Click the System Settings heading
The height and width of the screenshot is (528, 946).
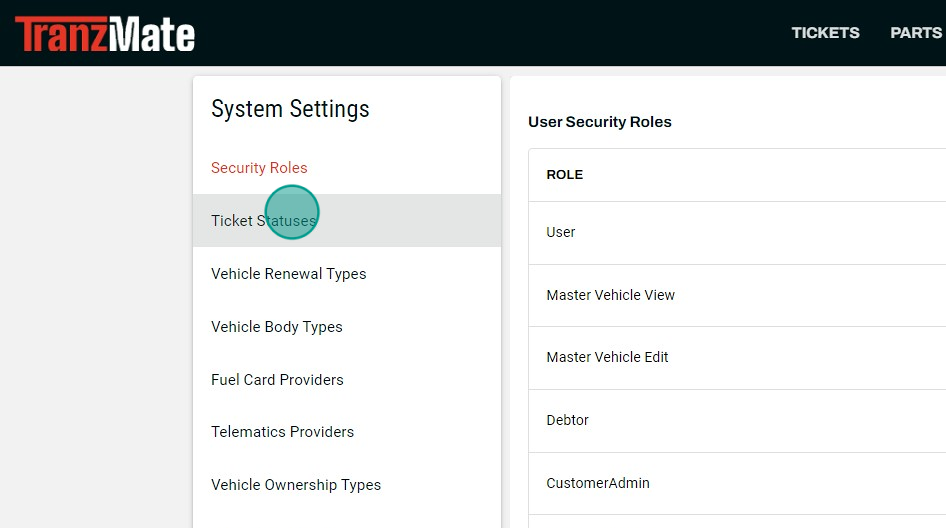(290, 109)
